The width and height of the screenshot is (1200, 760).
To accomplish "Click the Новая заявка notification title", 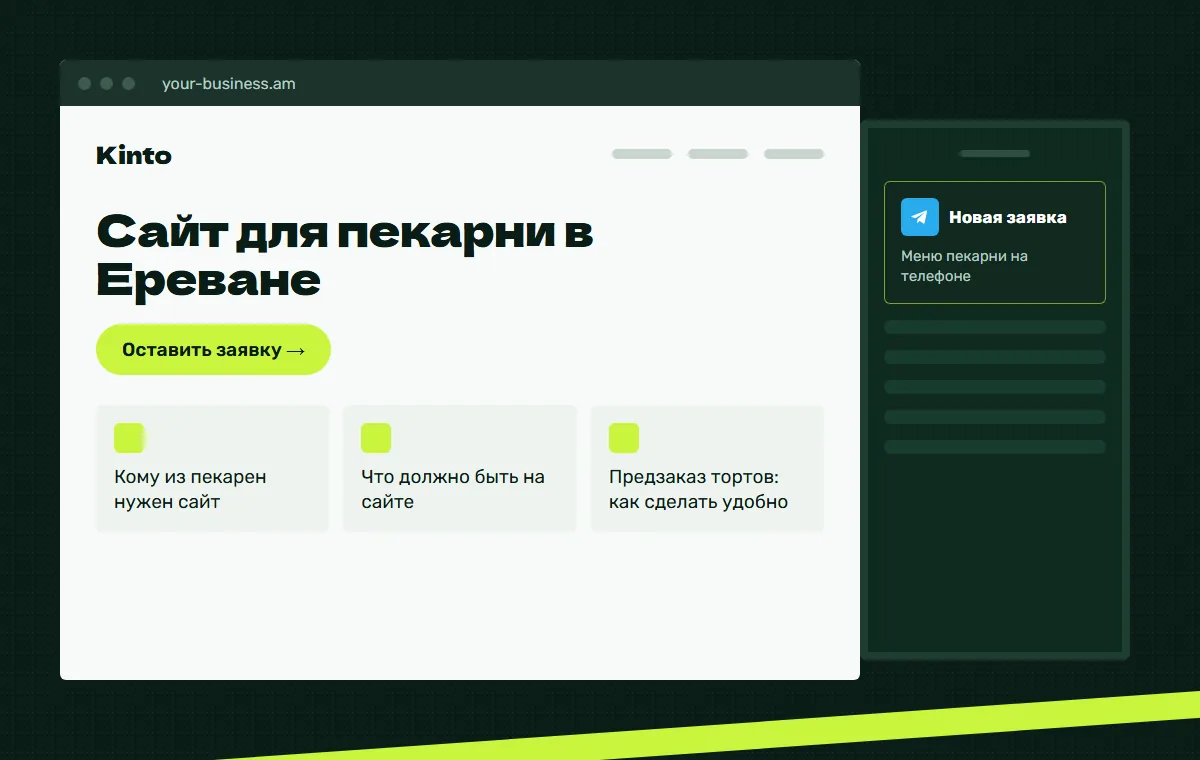I will point(1008,217).
